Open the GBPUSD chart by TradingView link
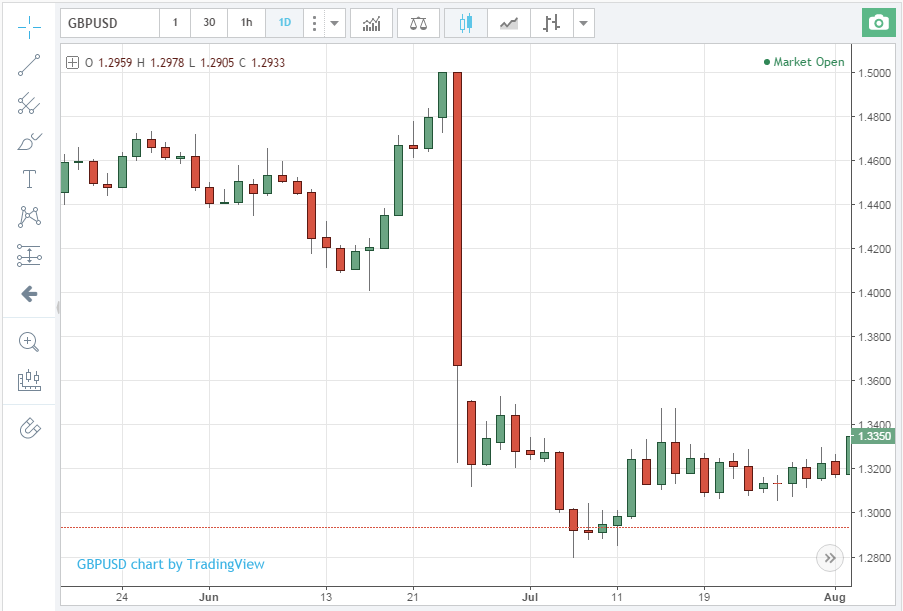The height and width of the screenshot is (611, 903). [x=170, y=564]
